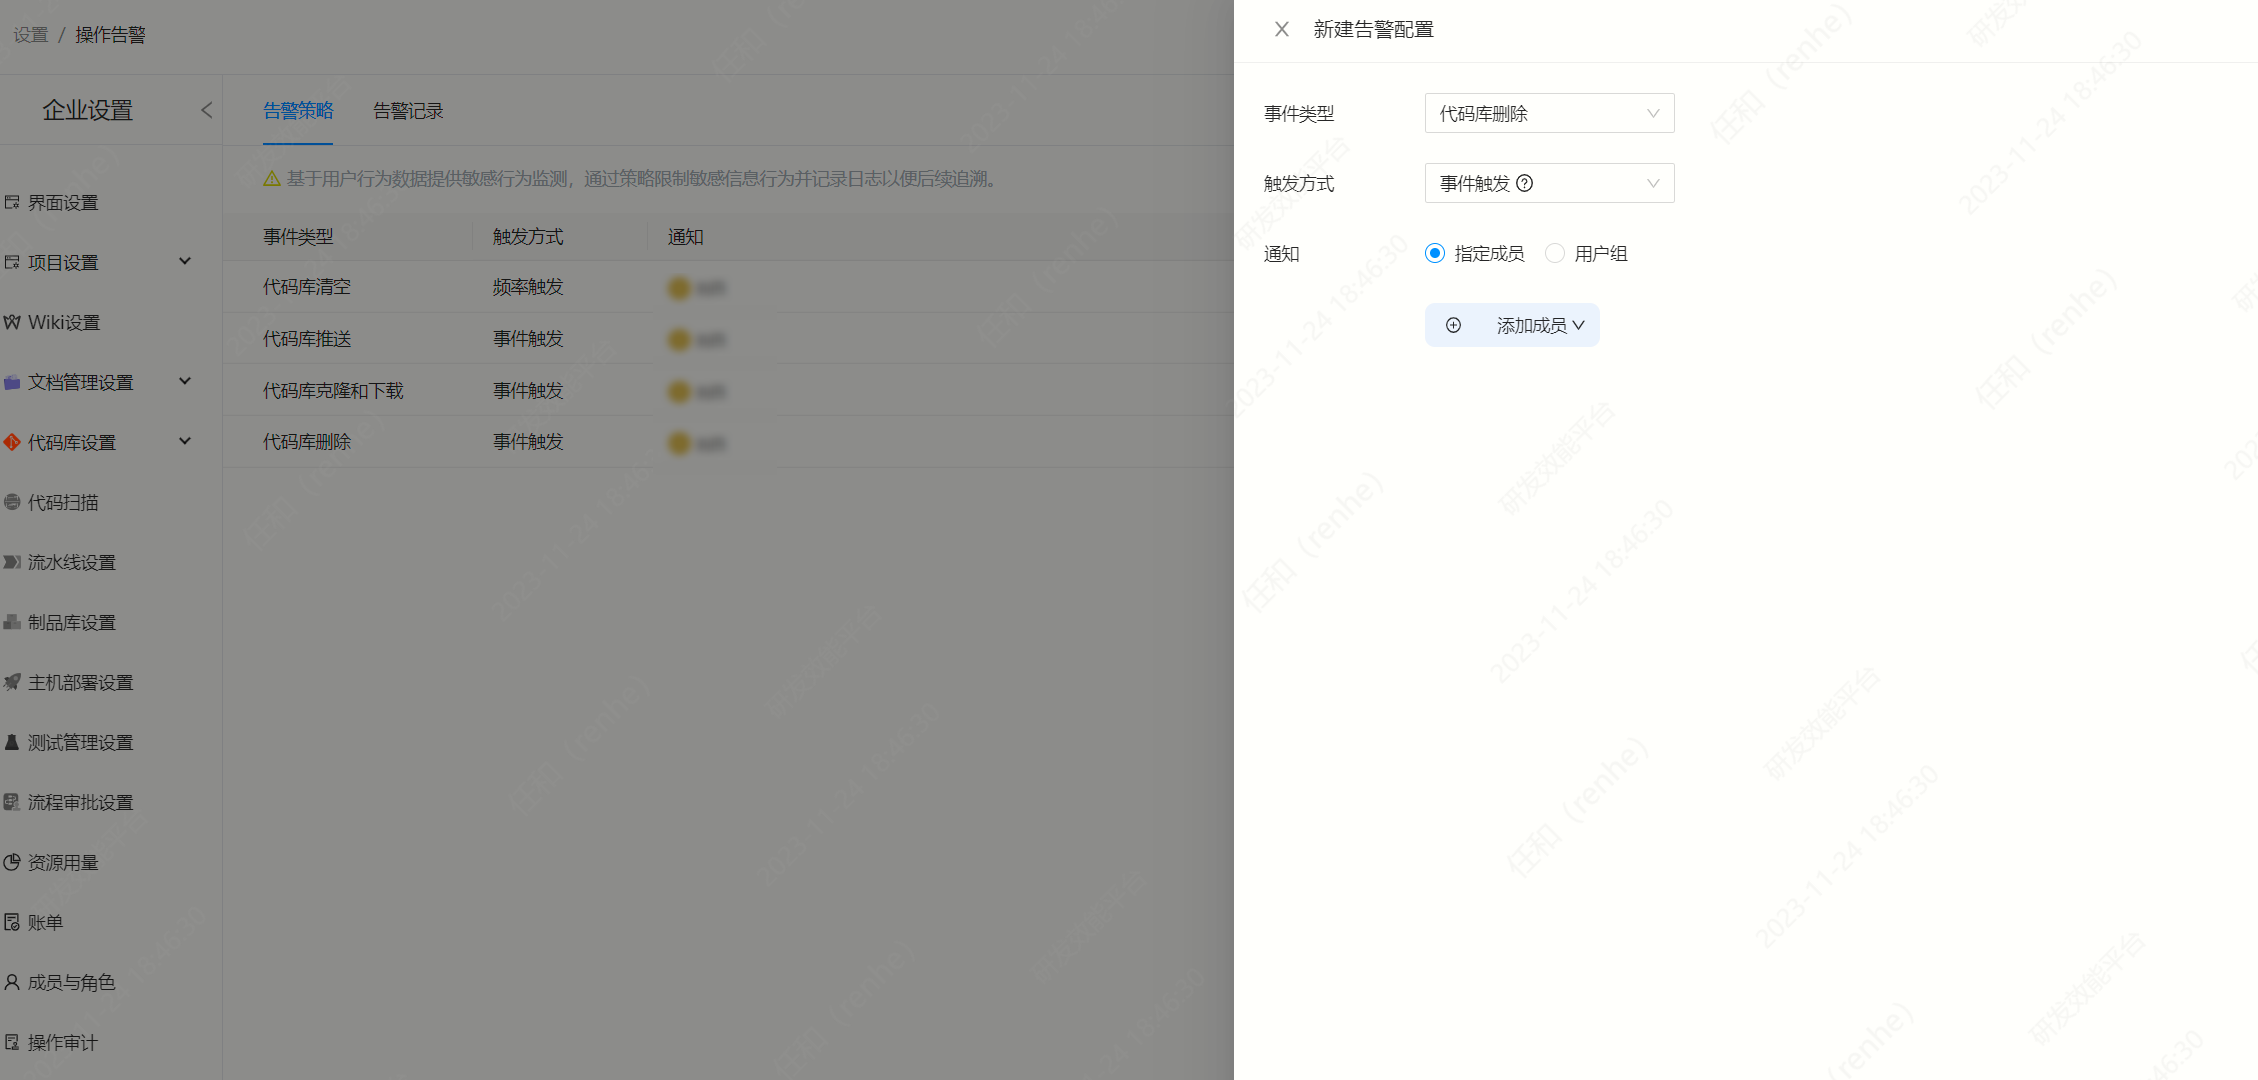The height and width of the screenshot is (1080, 2258).
Task: Open the 事件类型 dropdown
Action: (x=1549, y=113)
